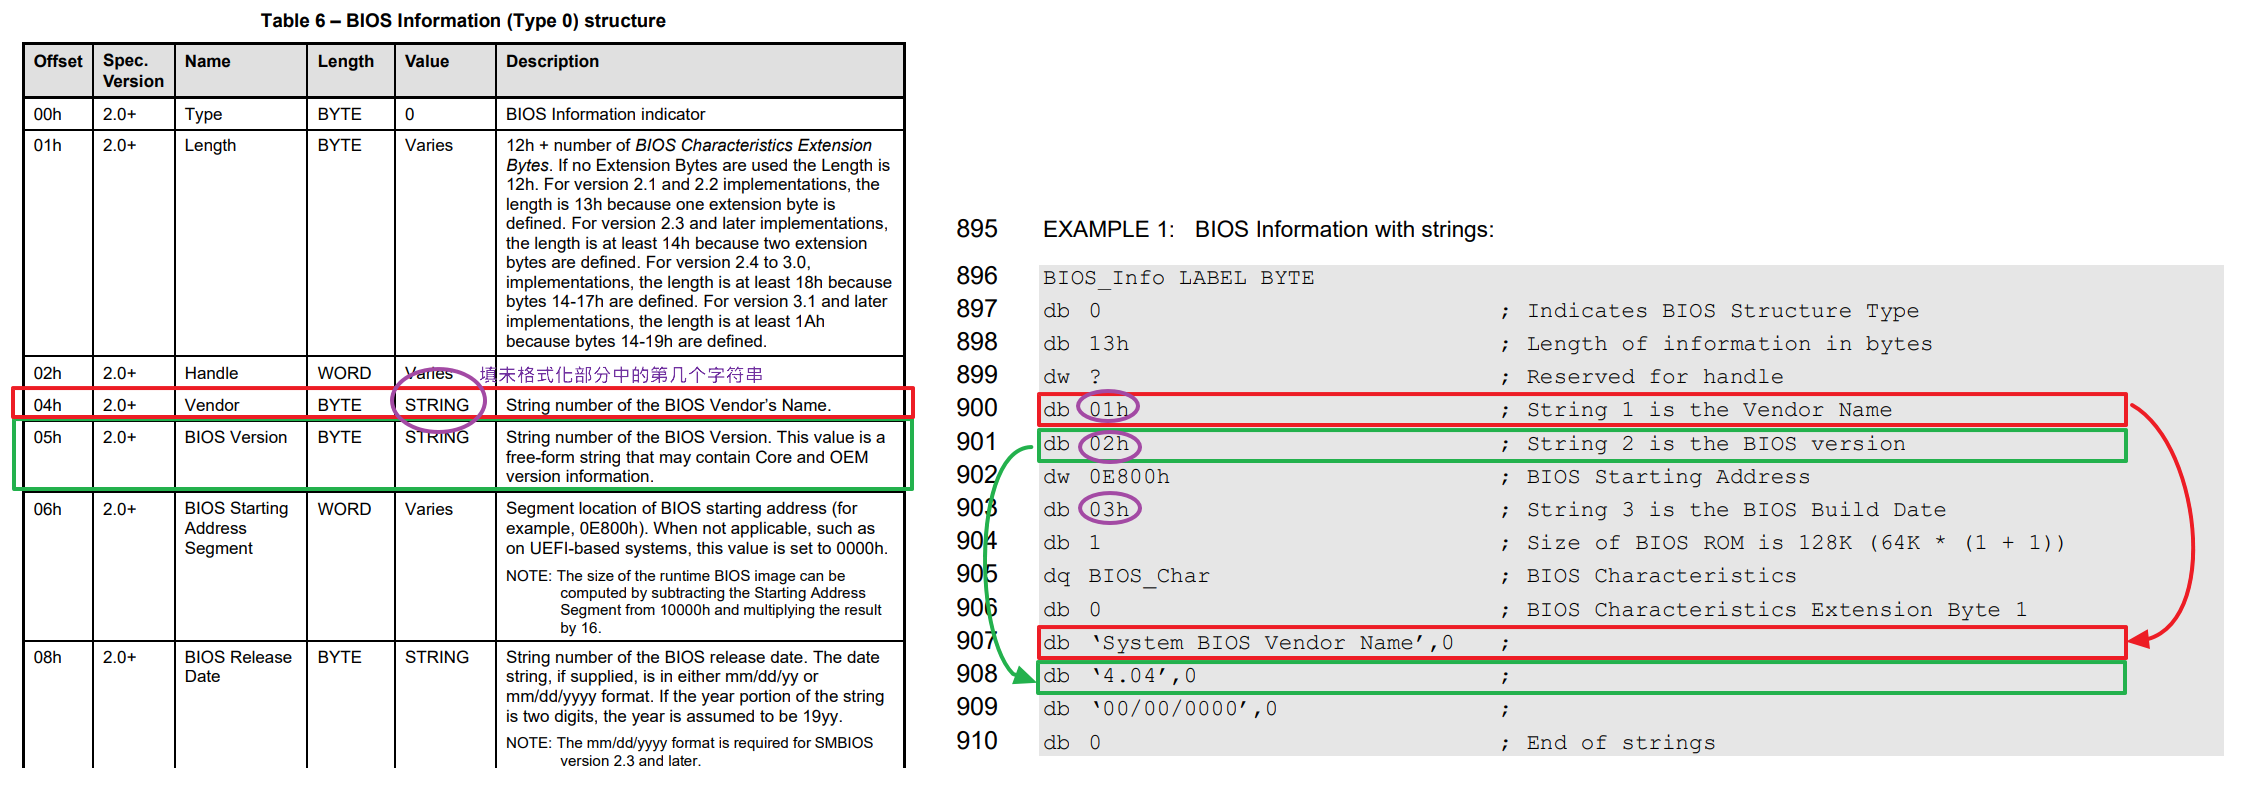2241x811 pixels.
Task: Click the string 'System BIOS Vendor Name',0
Action: point(1271,643)
